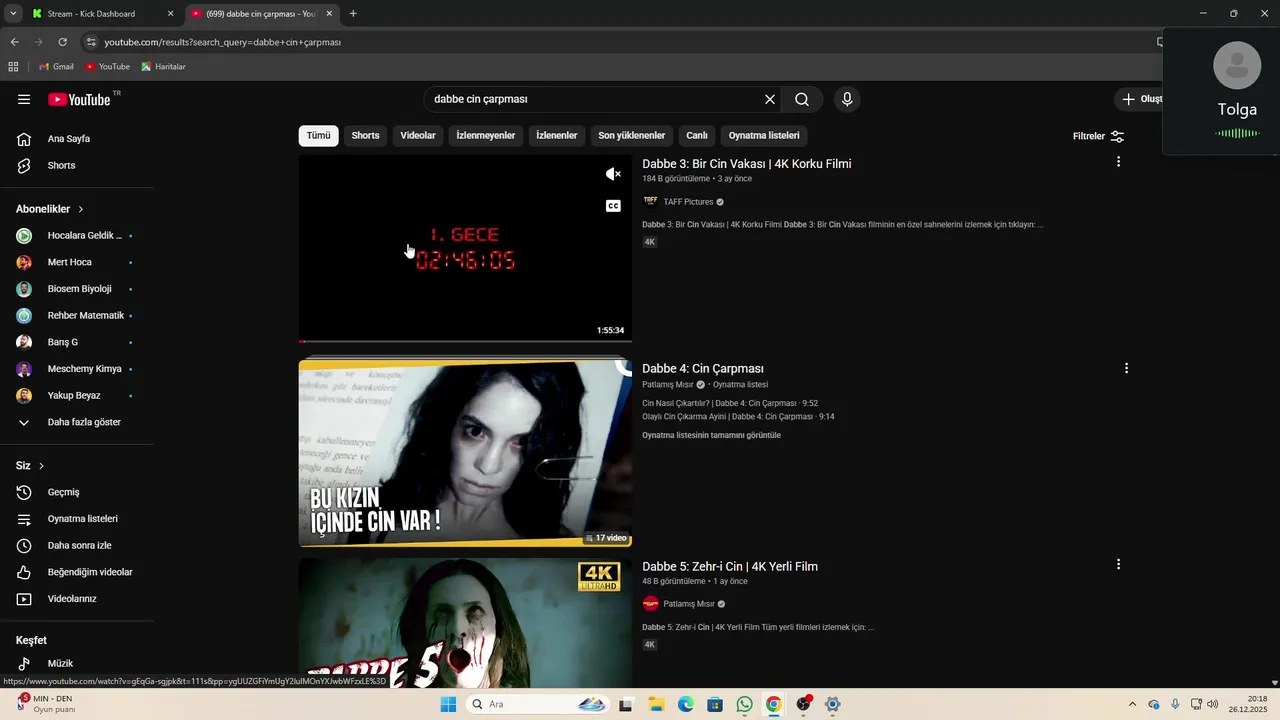Open Windows Start menu

point(448,704)
